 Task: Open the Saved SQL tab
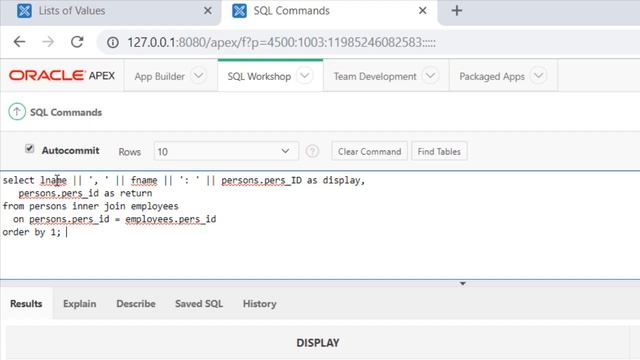199,304
